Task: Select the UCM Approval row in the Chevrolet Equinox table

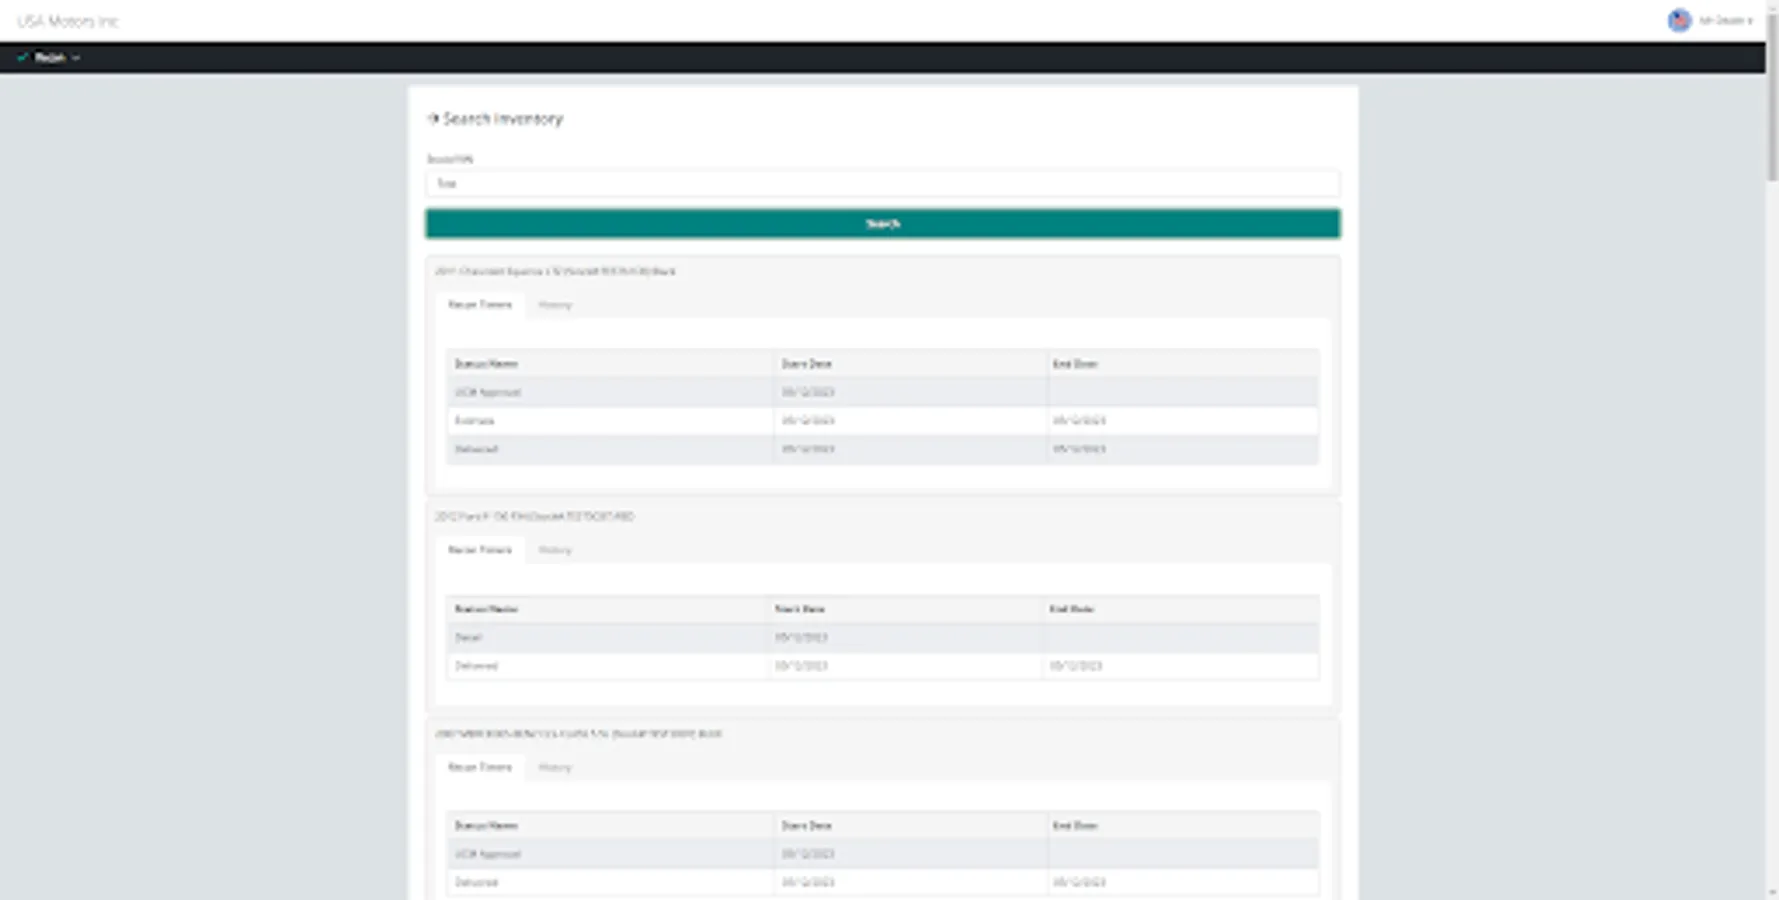Action: [x=882, y=392]
